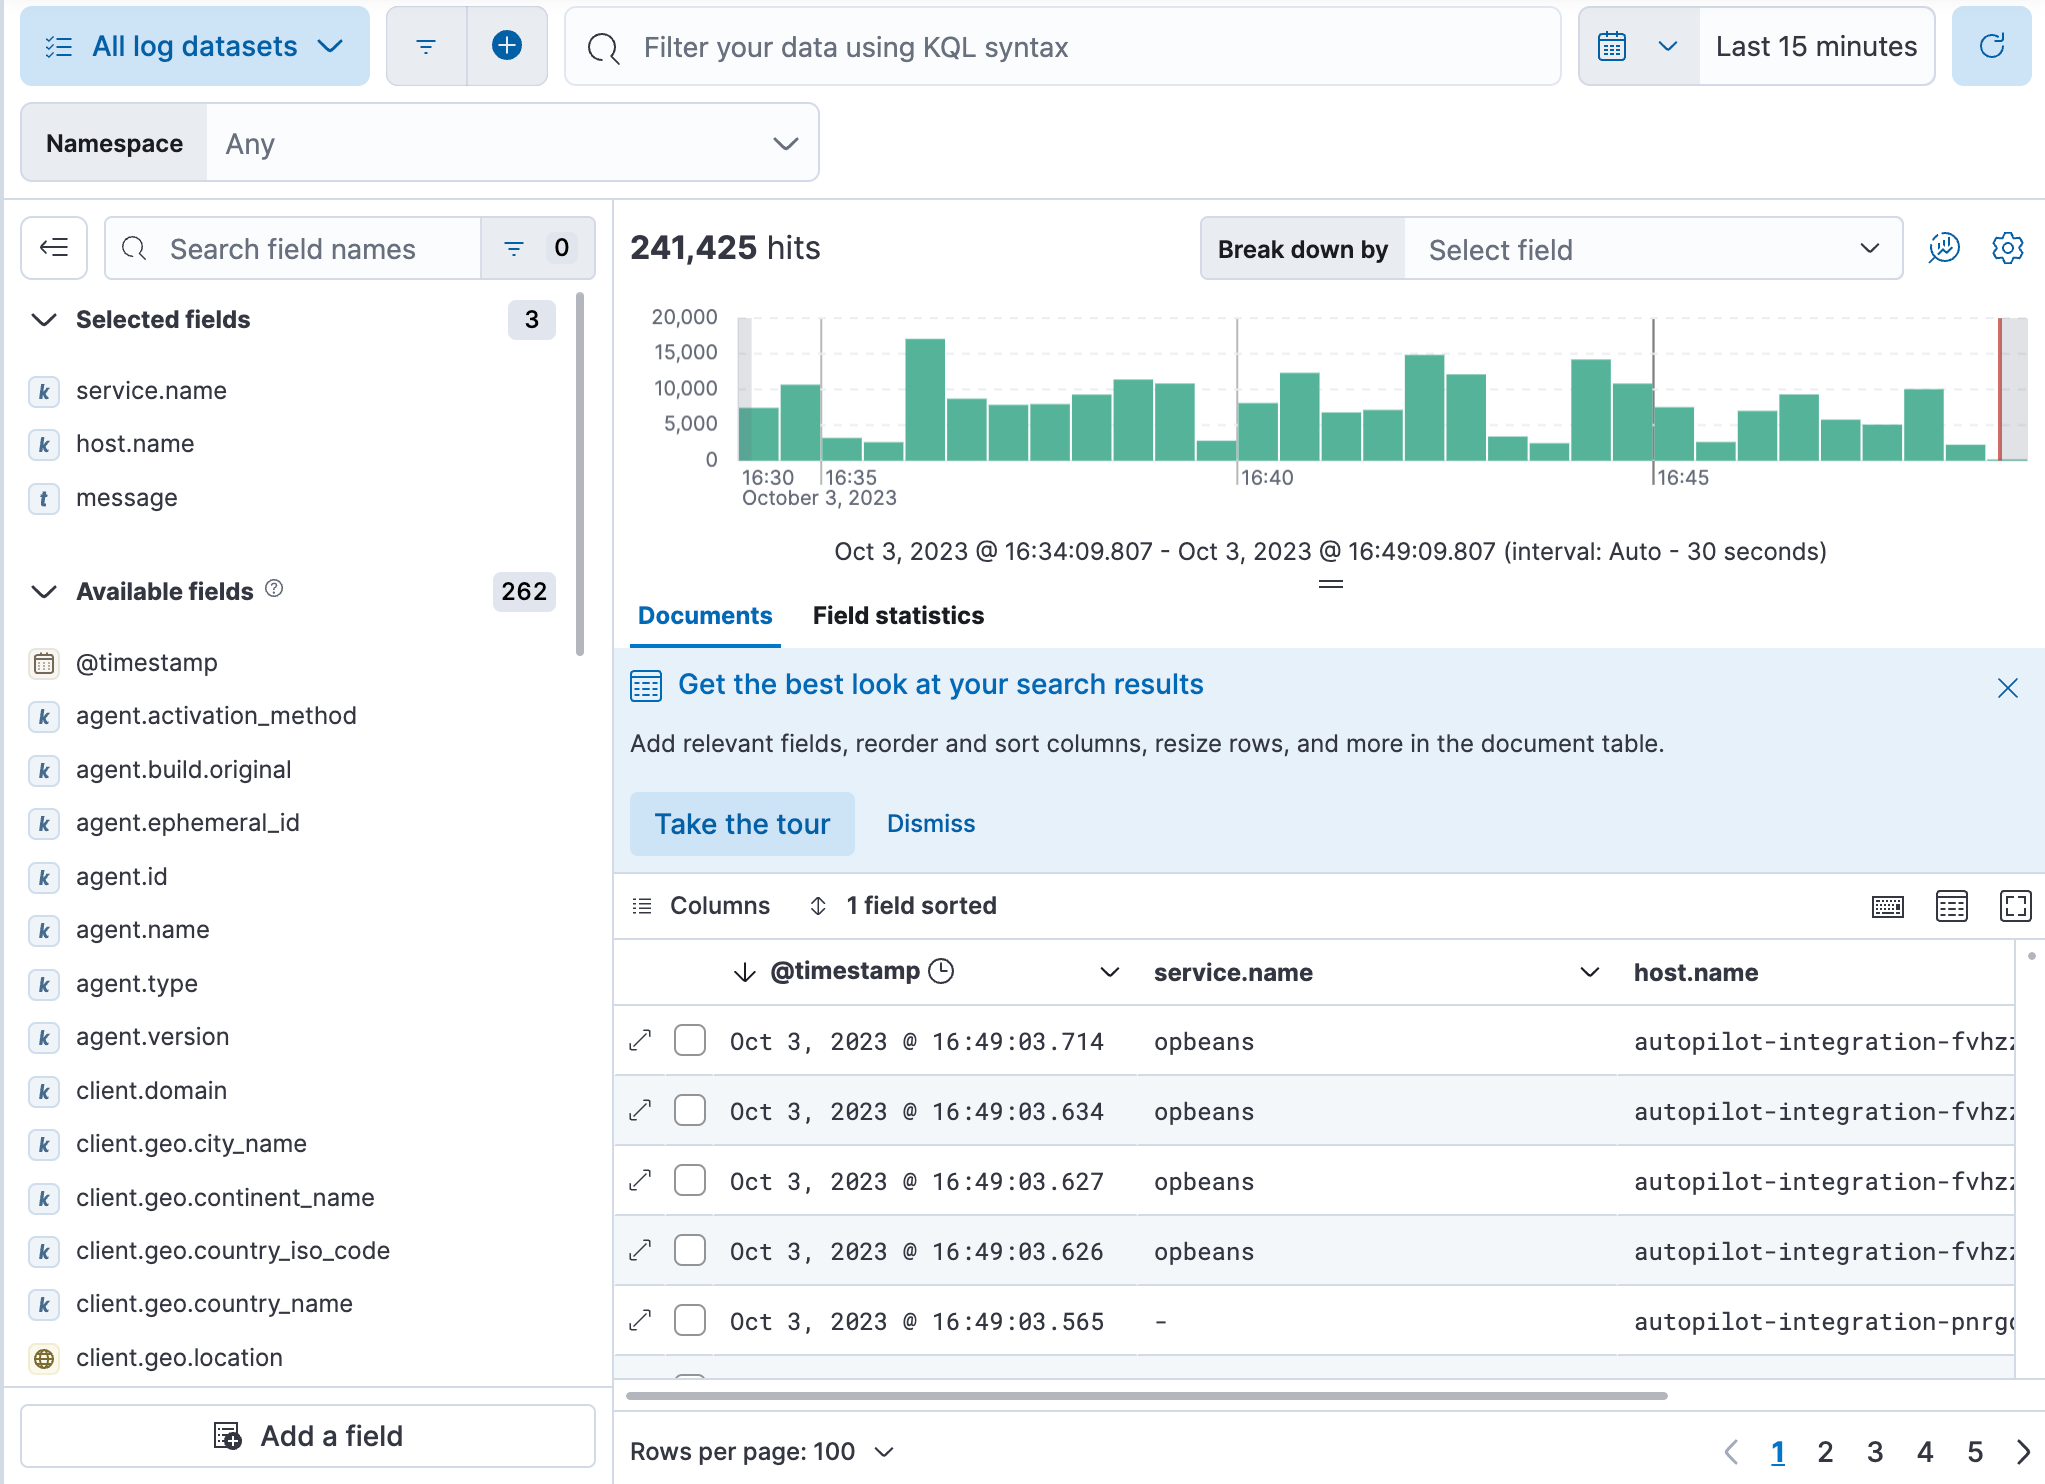Open the table display settings icon
The height and width of the screenshot is (1484, 2045).
1951,906
